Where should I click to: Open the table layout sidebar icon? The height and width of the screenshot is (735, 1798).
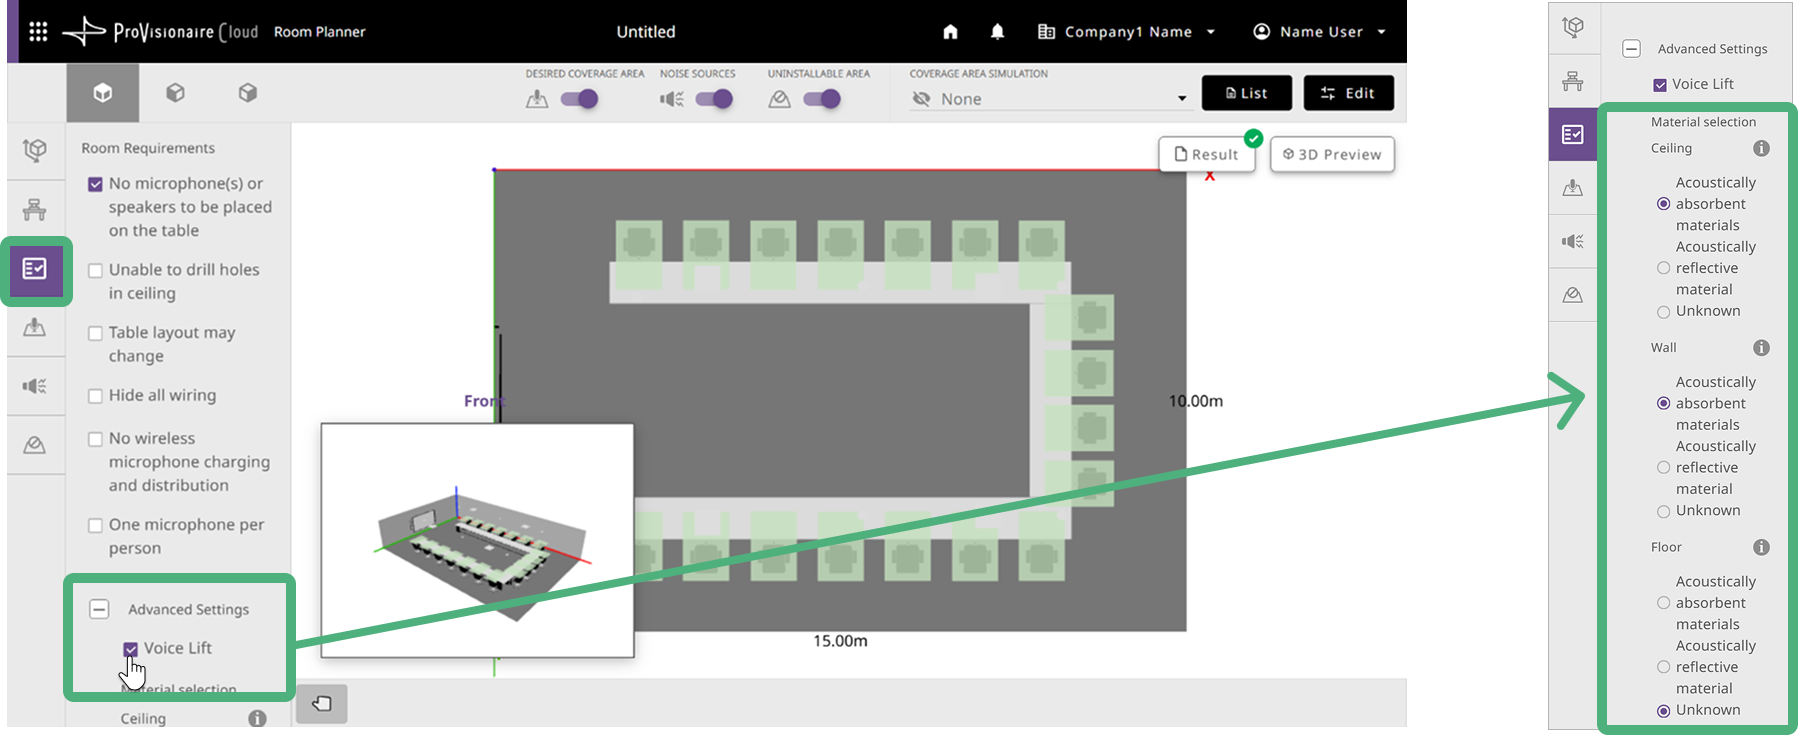click(35, 209)
